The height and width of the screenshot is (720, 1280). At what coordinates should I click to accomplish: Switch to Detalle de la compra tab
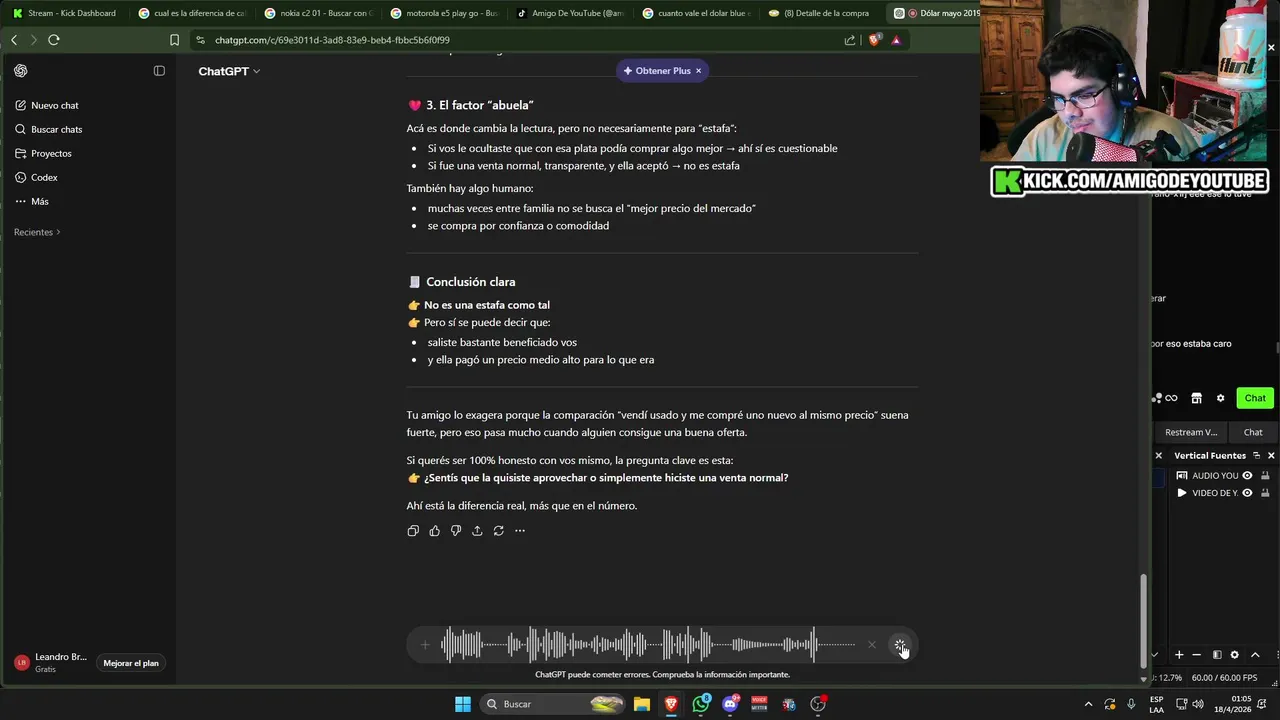[822, 13]
